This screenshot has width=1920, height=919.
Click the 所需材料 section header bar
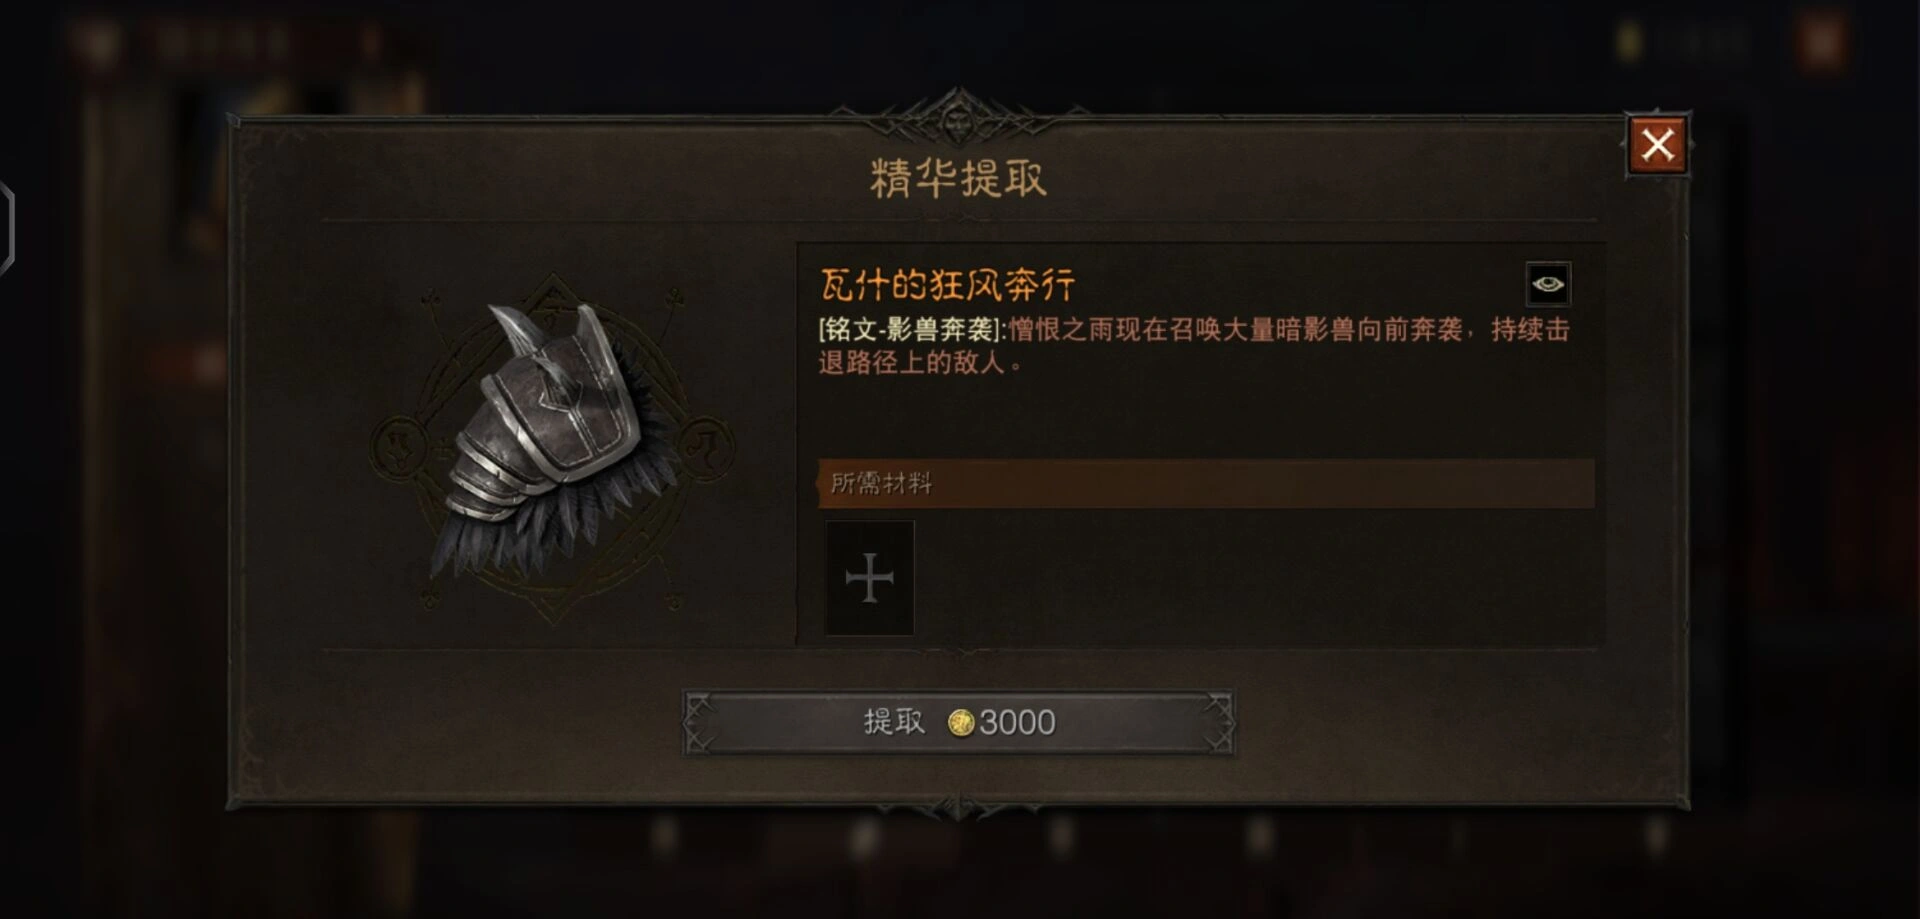tap(1205, 483)
